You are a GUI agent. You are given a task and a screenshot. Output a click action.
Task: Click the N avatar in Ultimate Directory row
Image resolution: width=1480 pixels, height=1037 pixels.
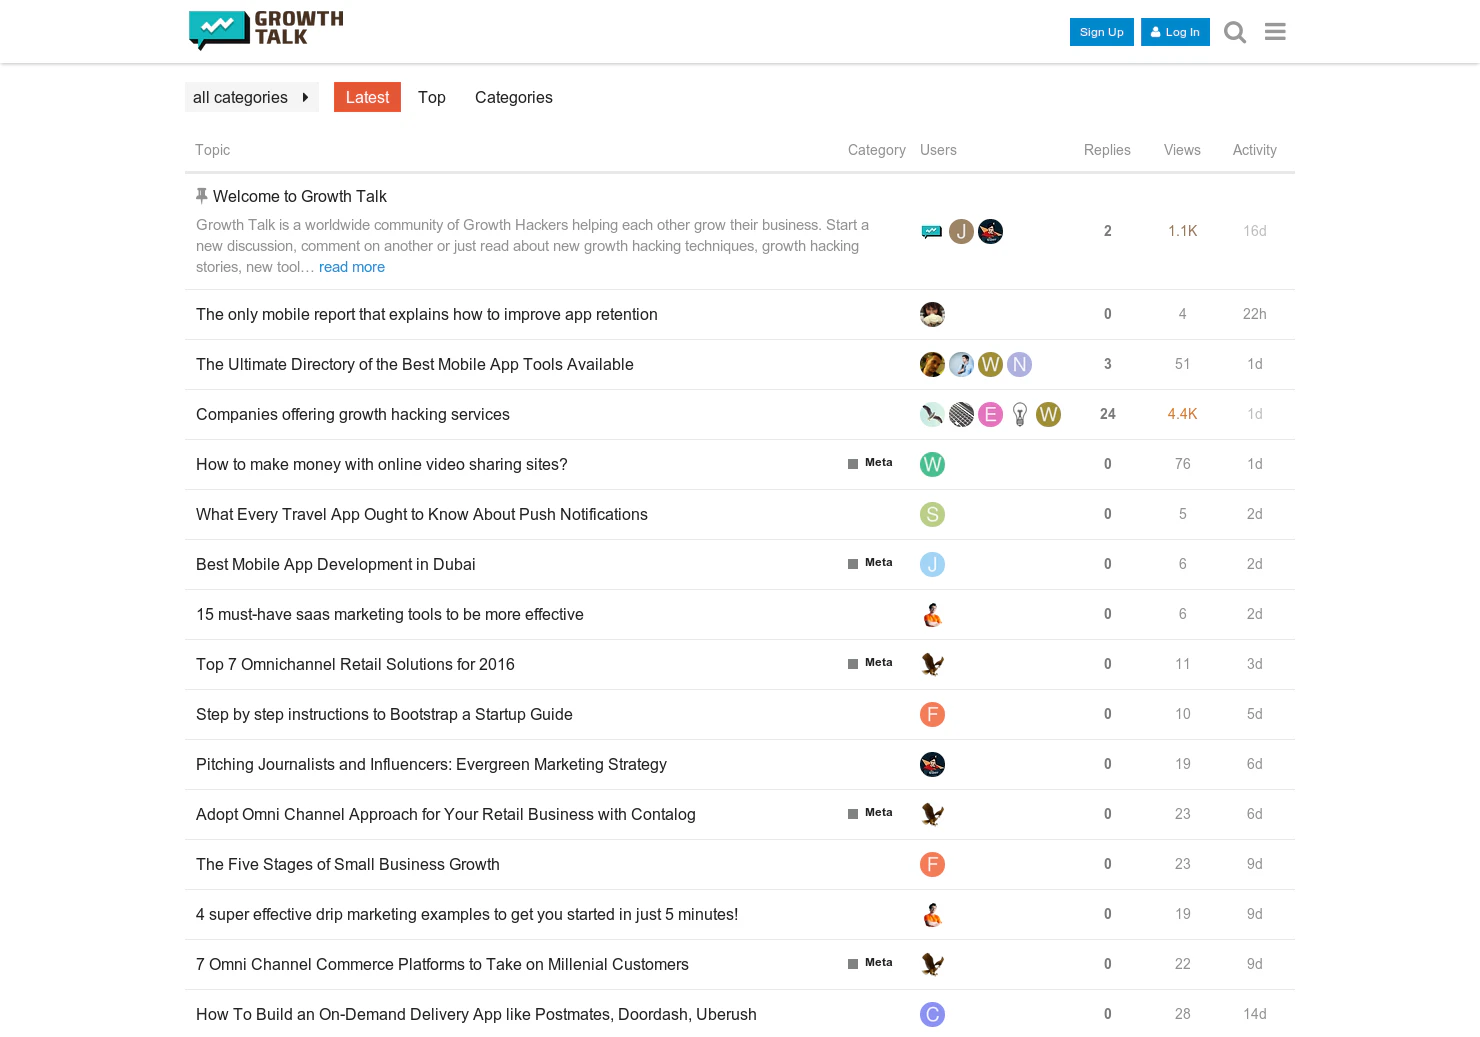(1019, 364)
